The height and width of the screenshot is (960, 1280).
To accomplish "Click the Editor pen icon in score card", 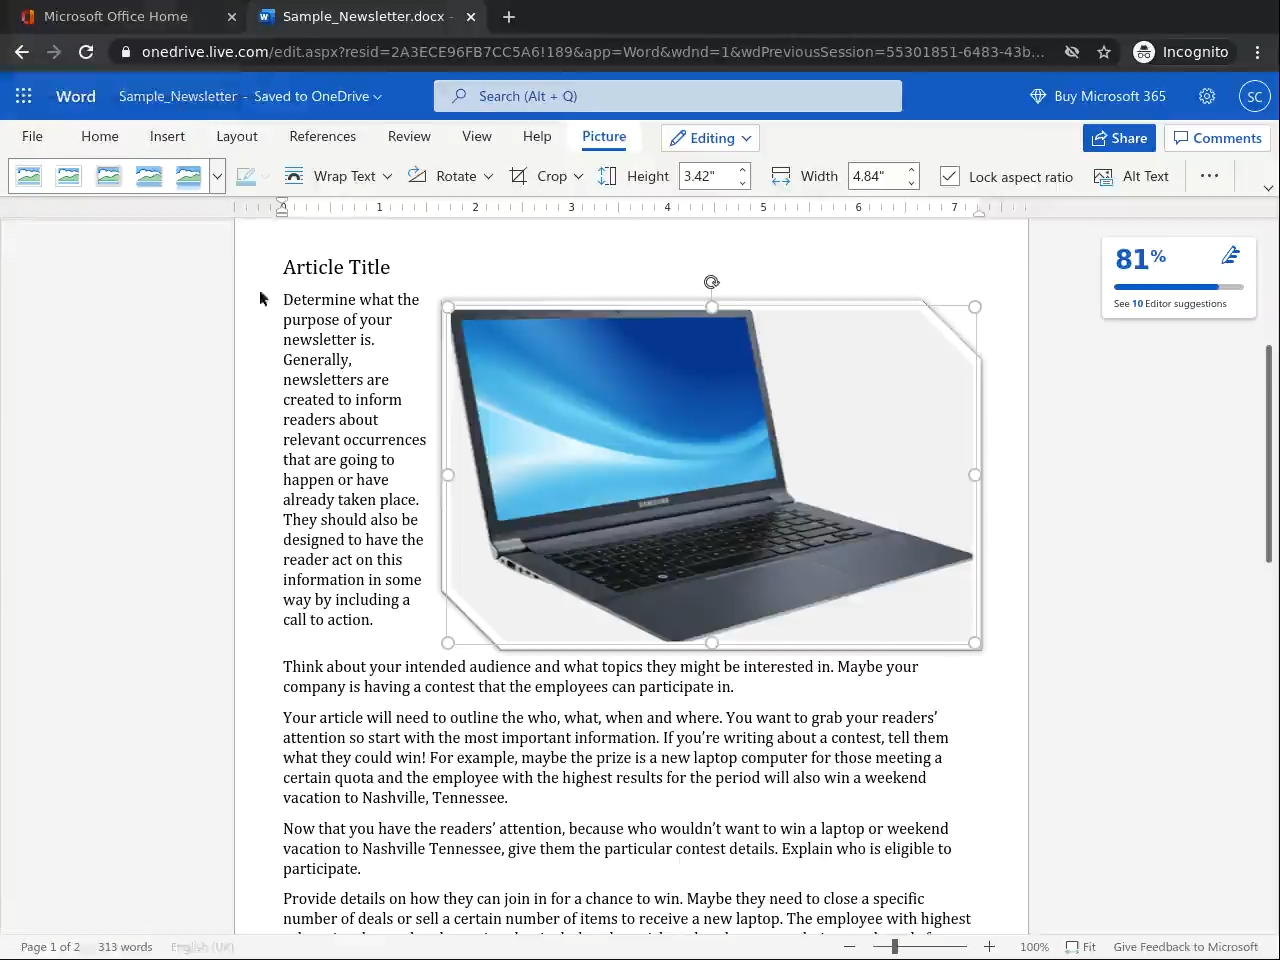I will point(1231,256).
